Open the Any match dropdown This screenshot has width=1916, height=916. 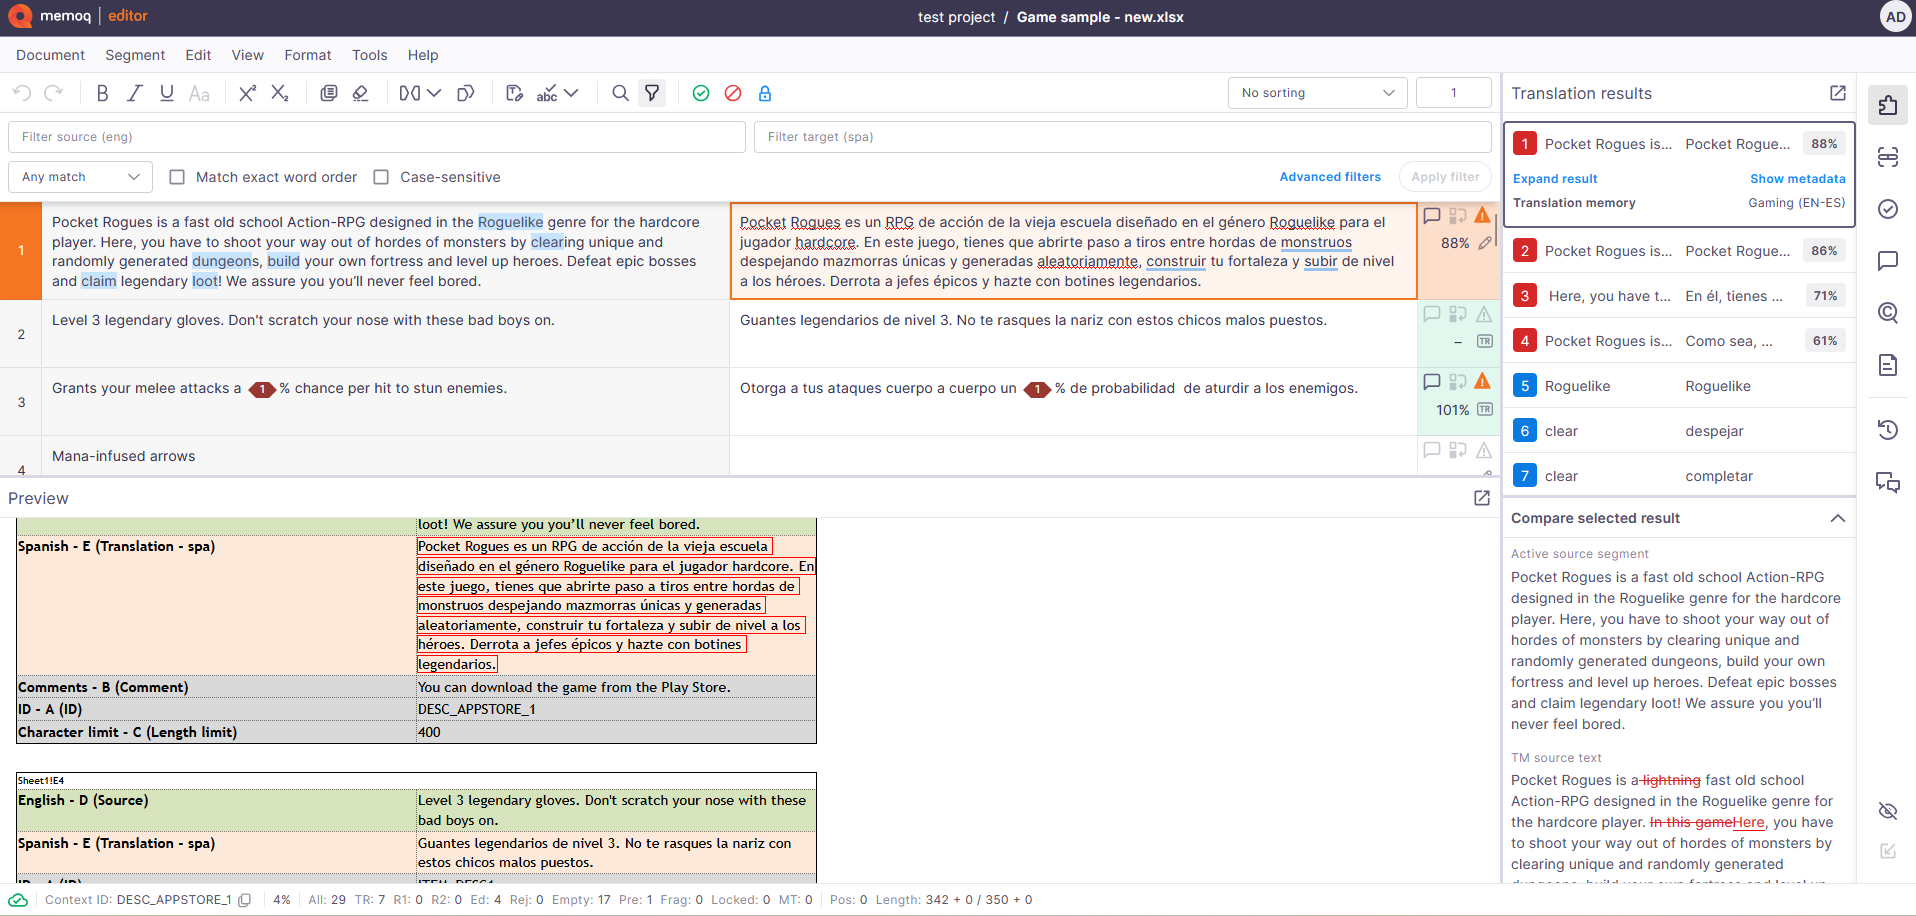[x=79, y=177]
